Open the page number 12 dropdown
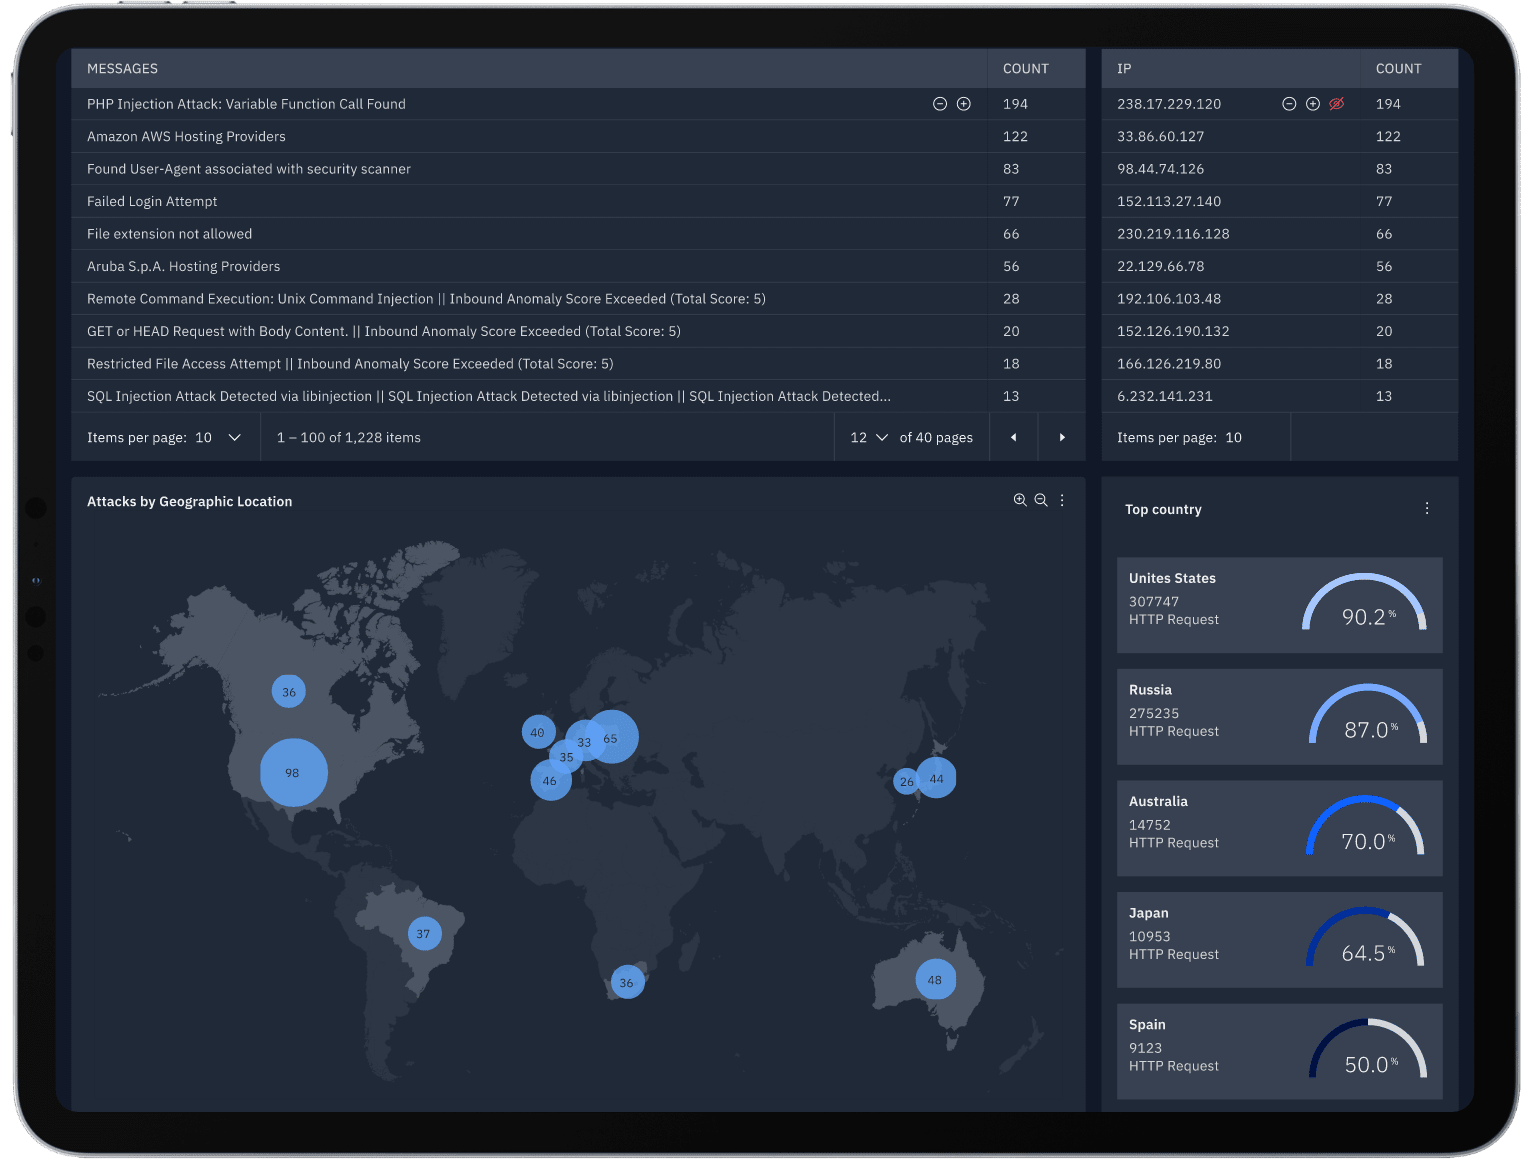This screenshot has width=1534, height=1159. [x=869, y=437]
